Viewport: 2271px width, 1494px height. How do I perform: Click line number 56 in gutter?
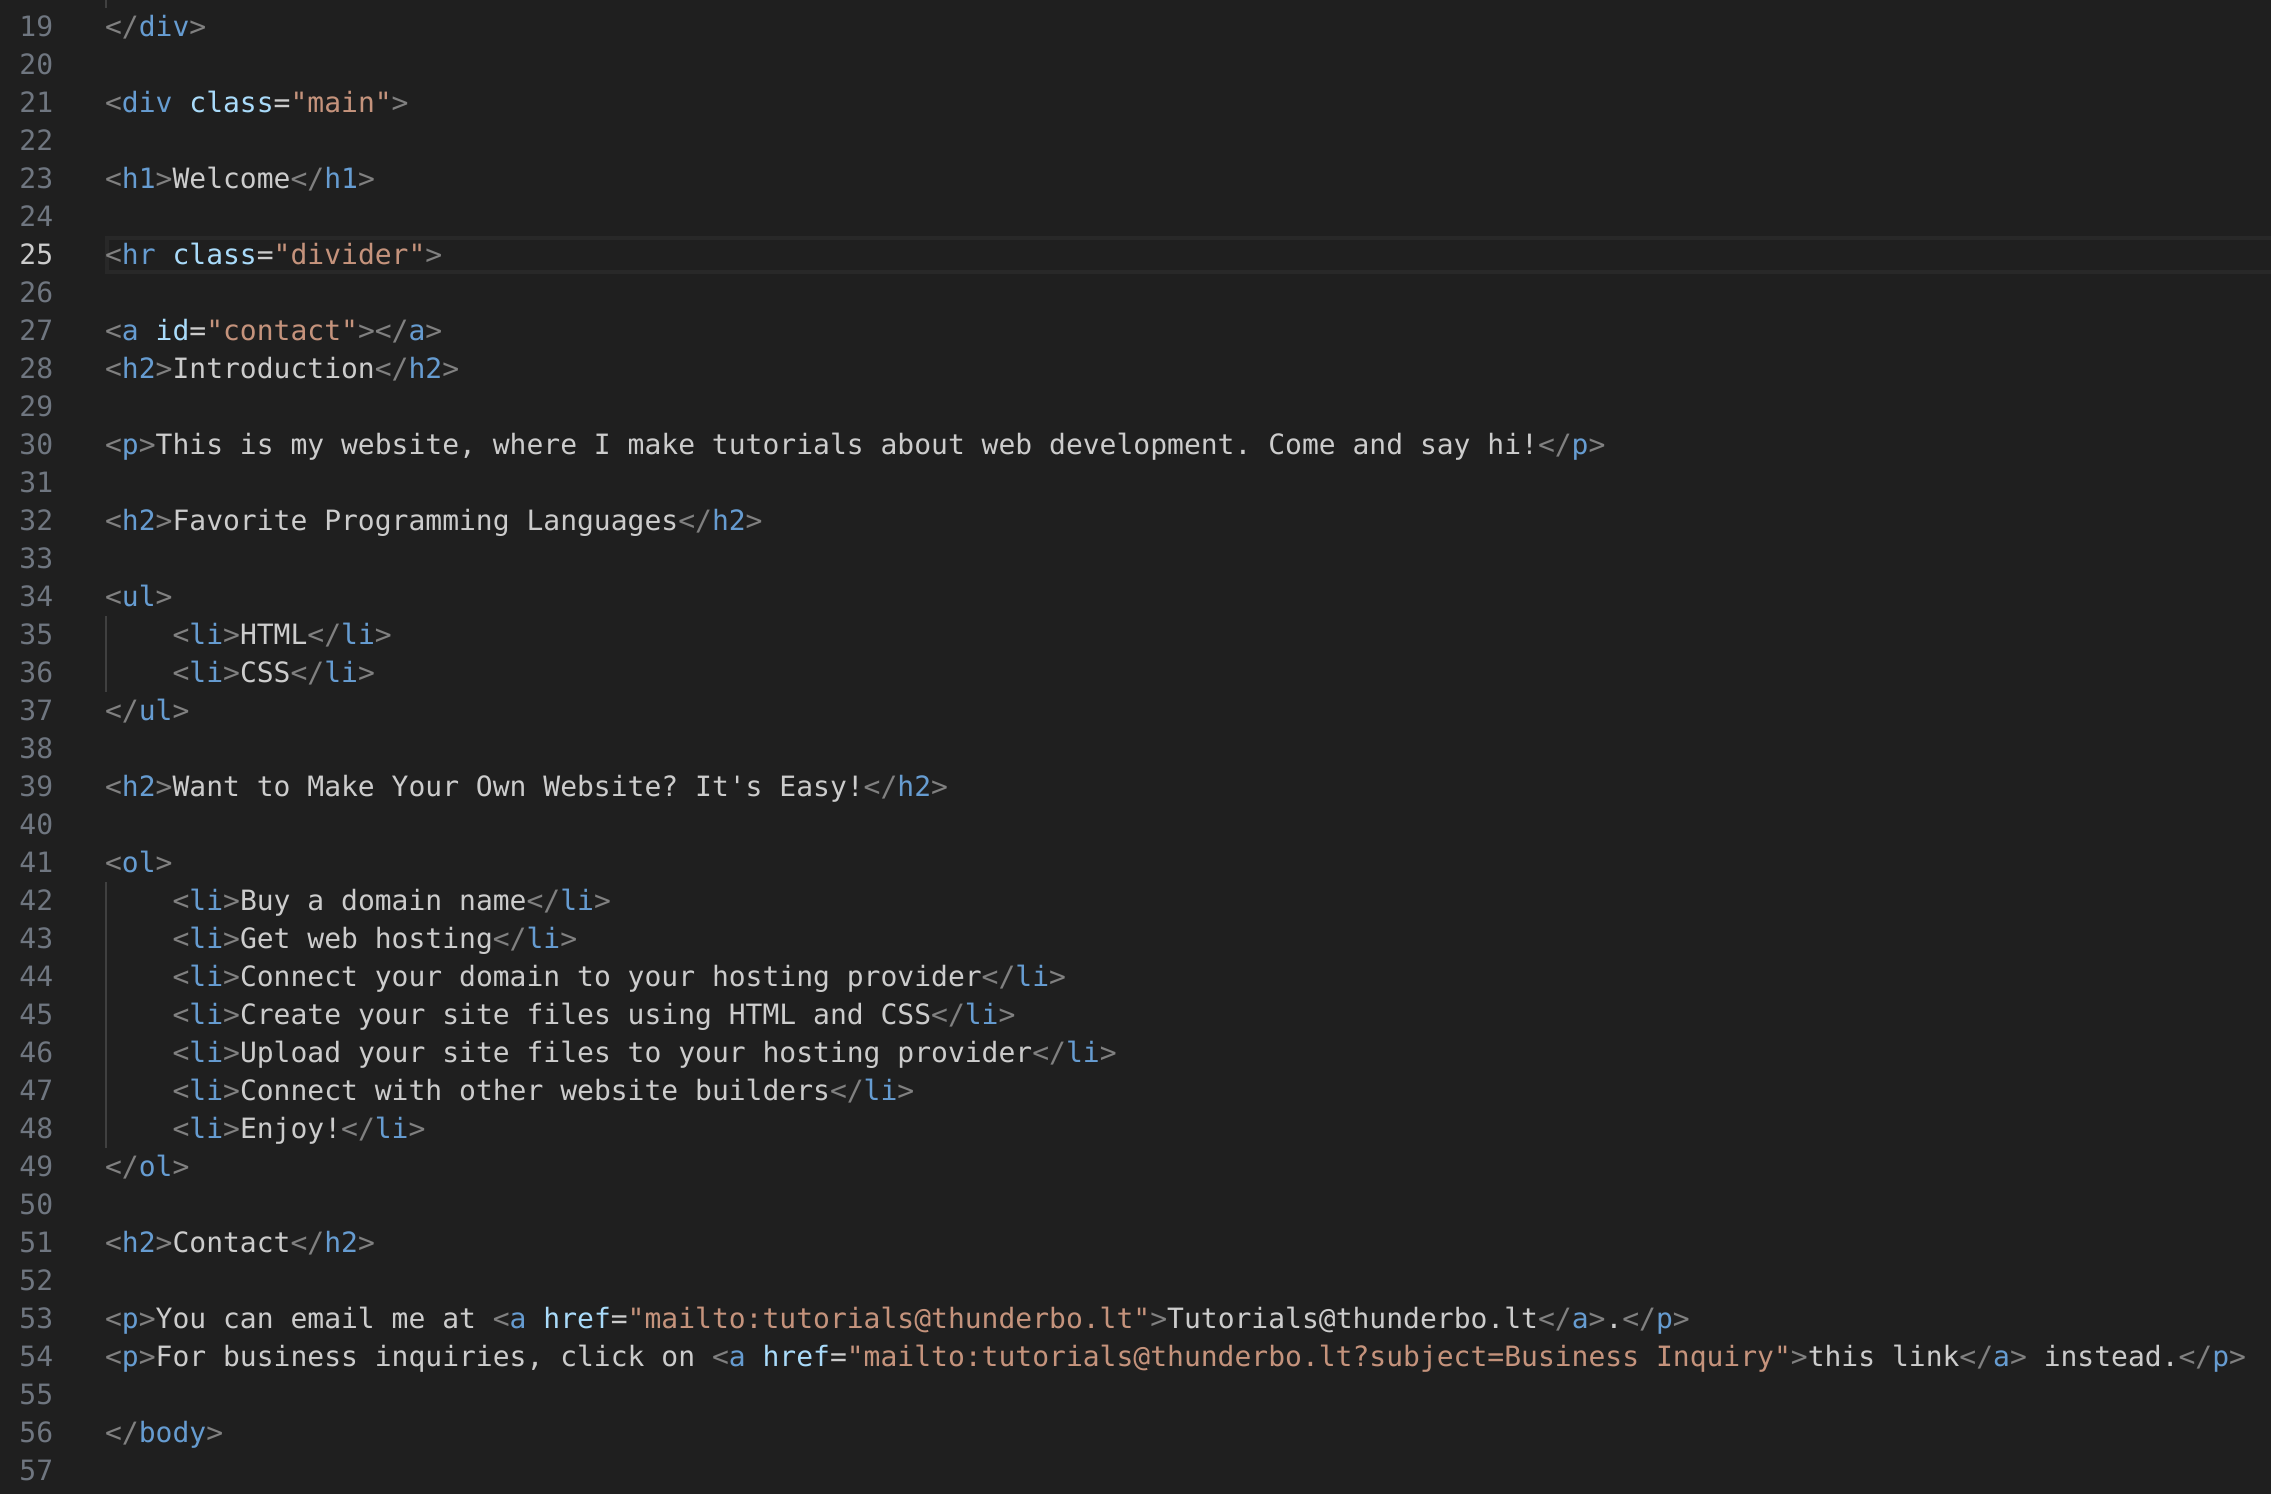pyautogui.click(x=36, y=1432)
